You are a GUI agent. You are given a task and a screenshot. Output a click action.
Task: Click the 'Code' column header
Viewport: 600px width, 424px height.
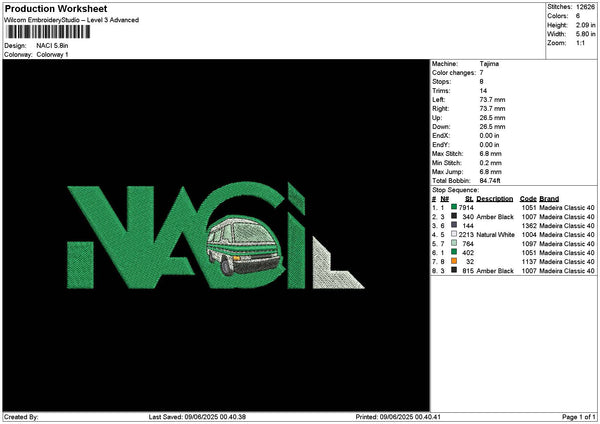(528, 199)
